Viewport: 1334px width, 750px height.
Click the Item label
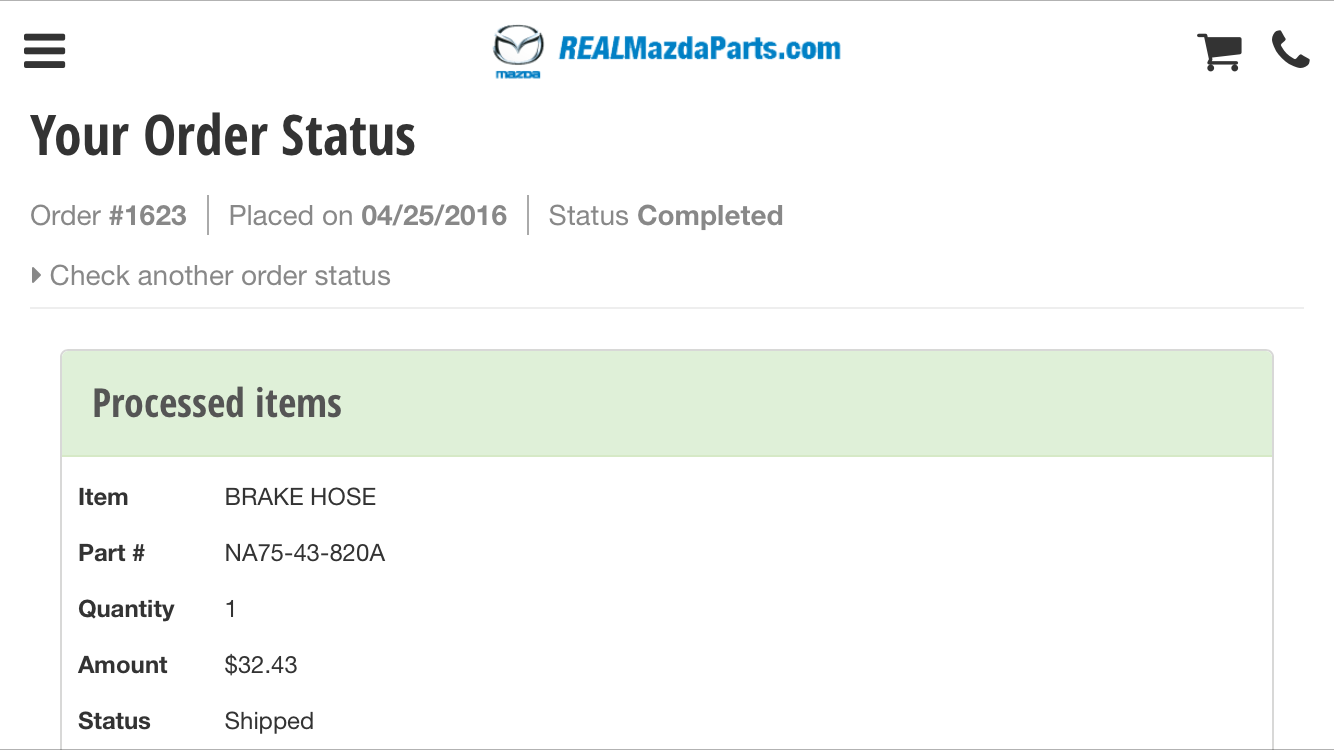tap(103, 497)
